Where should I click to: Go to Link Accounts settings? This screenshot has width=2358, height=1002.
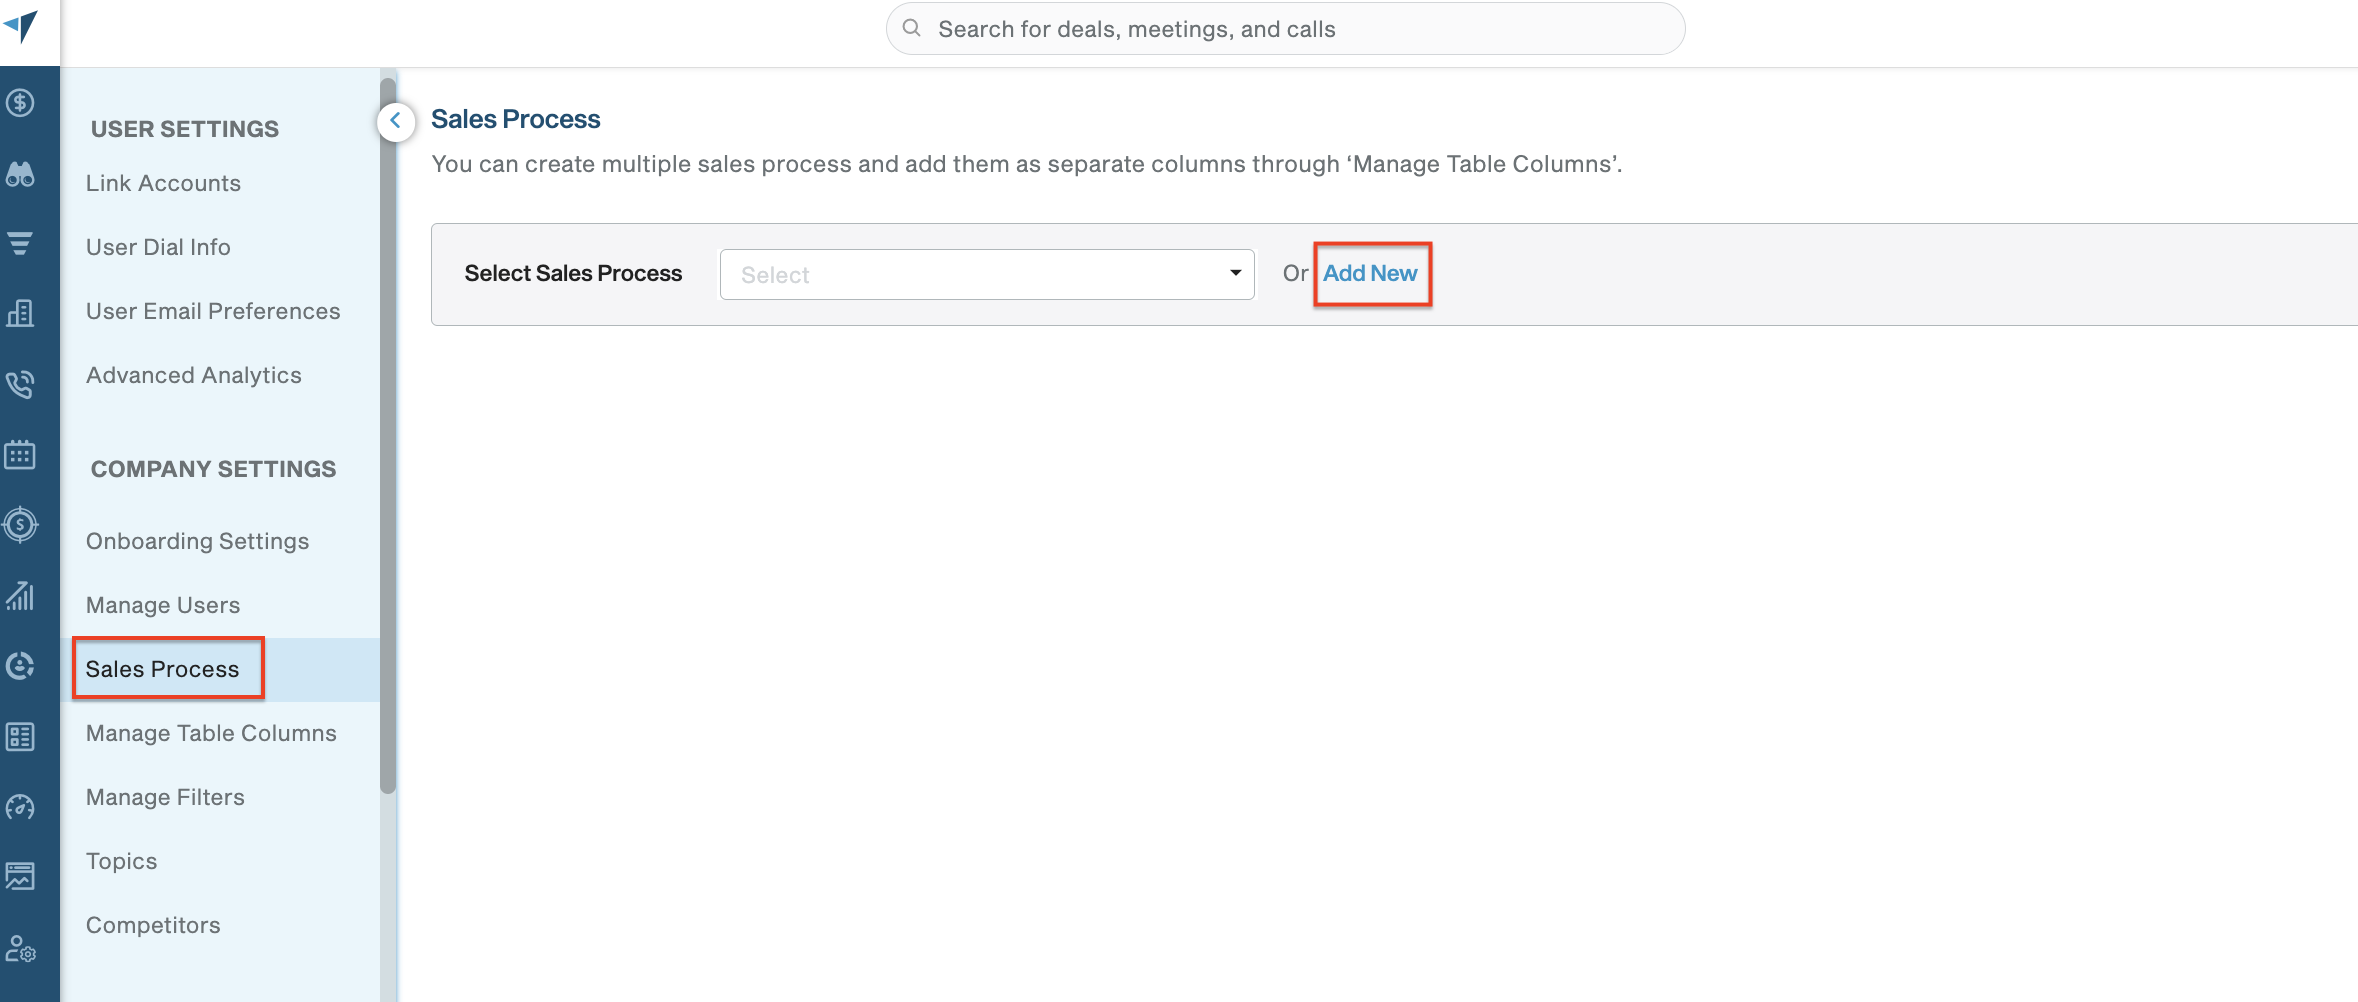click(163, 183)
